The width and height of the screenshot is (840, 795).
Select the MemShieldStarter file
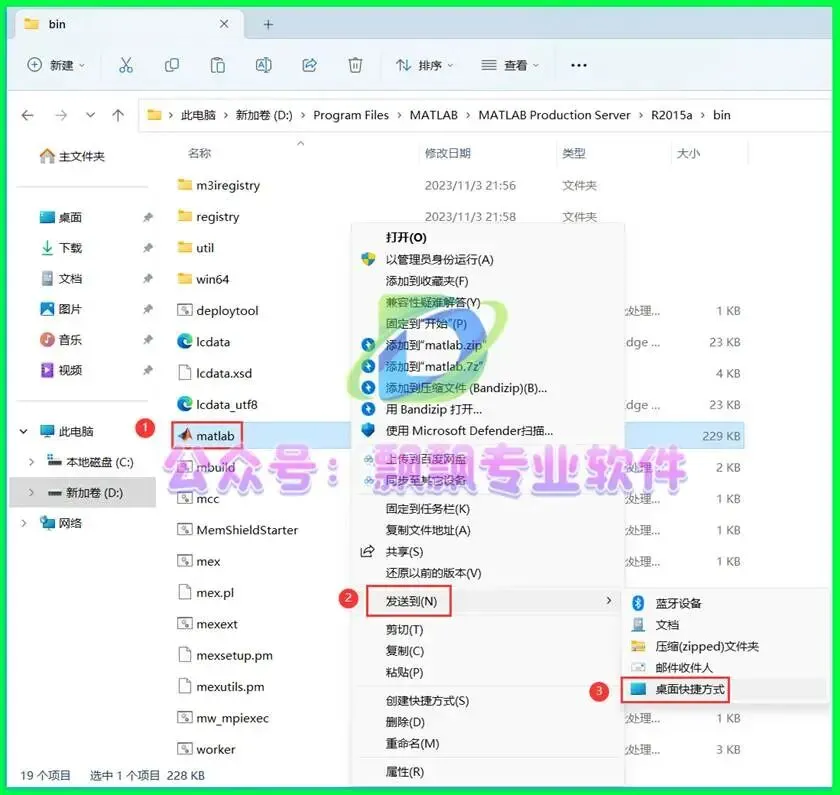click(237, 530)
